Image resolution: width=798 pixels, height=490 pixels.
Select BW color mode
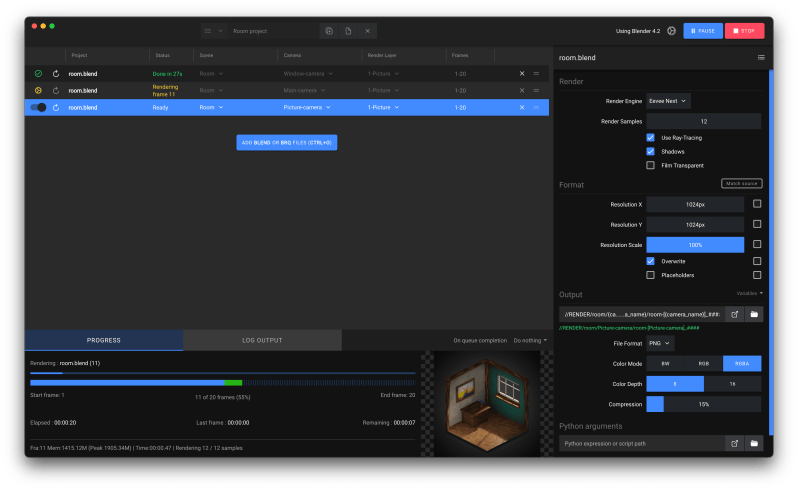(x=665, y=364)
